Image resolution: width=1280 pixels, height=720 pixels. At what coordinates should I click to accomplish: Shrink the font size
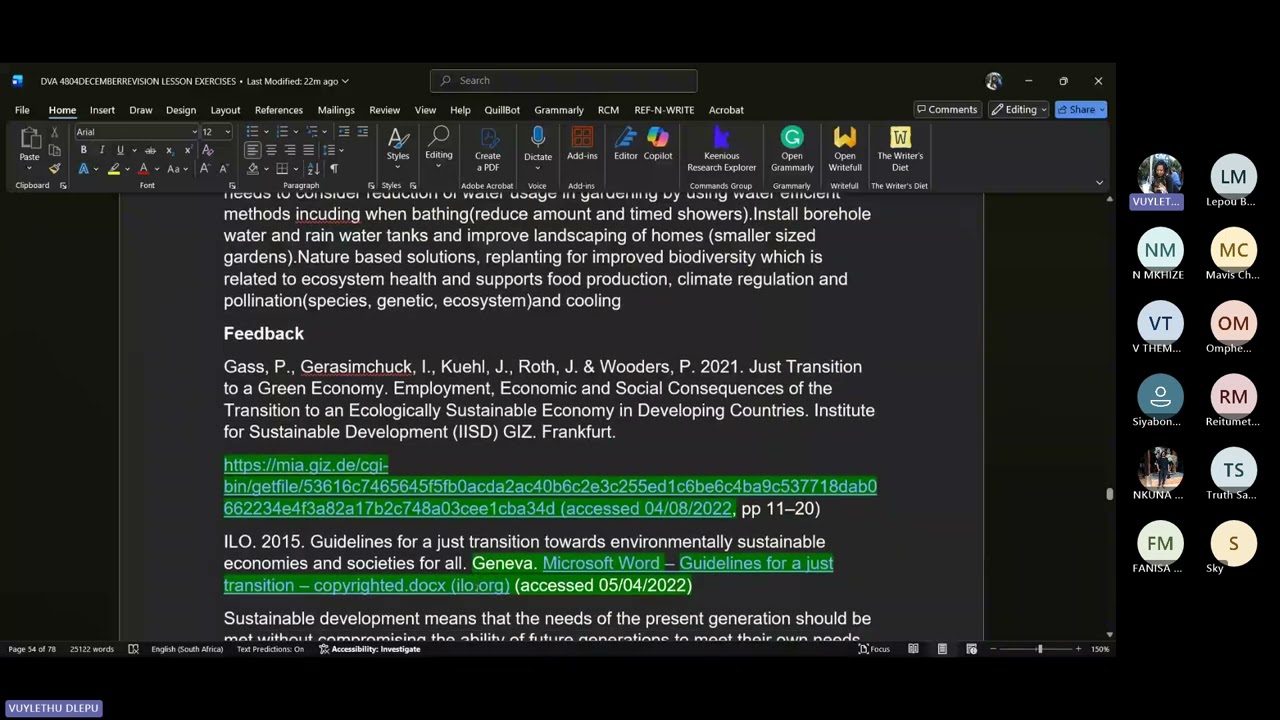(x=222, y=169)
